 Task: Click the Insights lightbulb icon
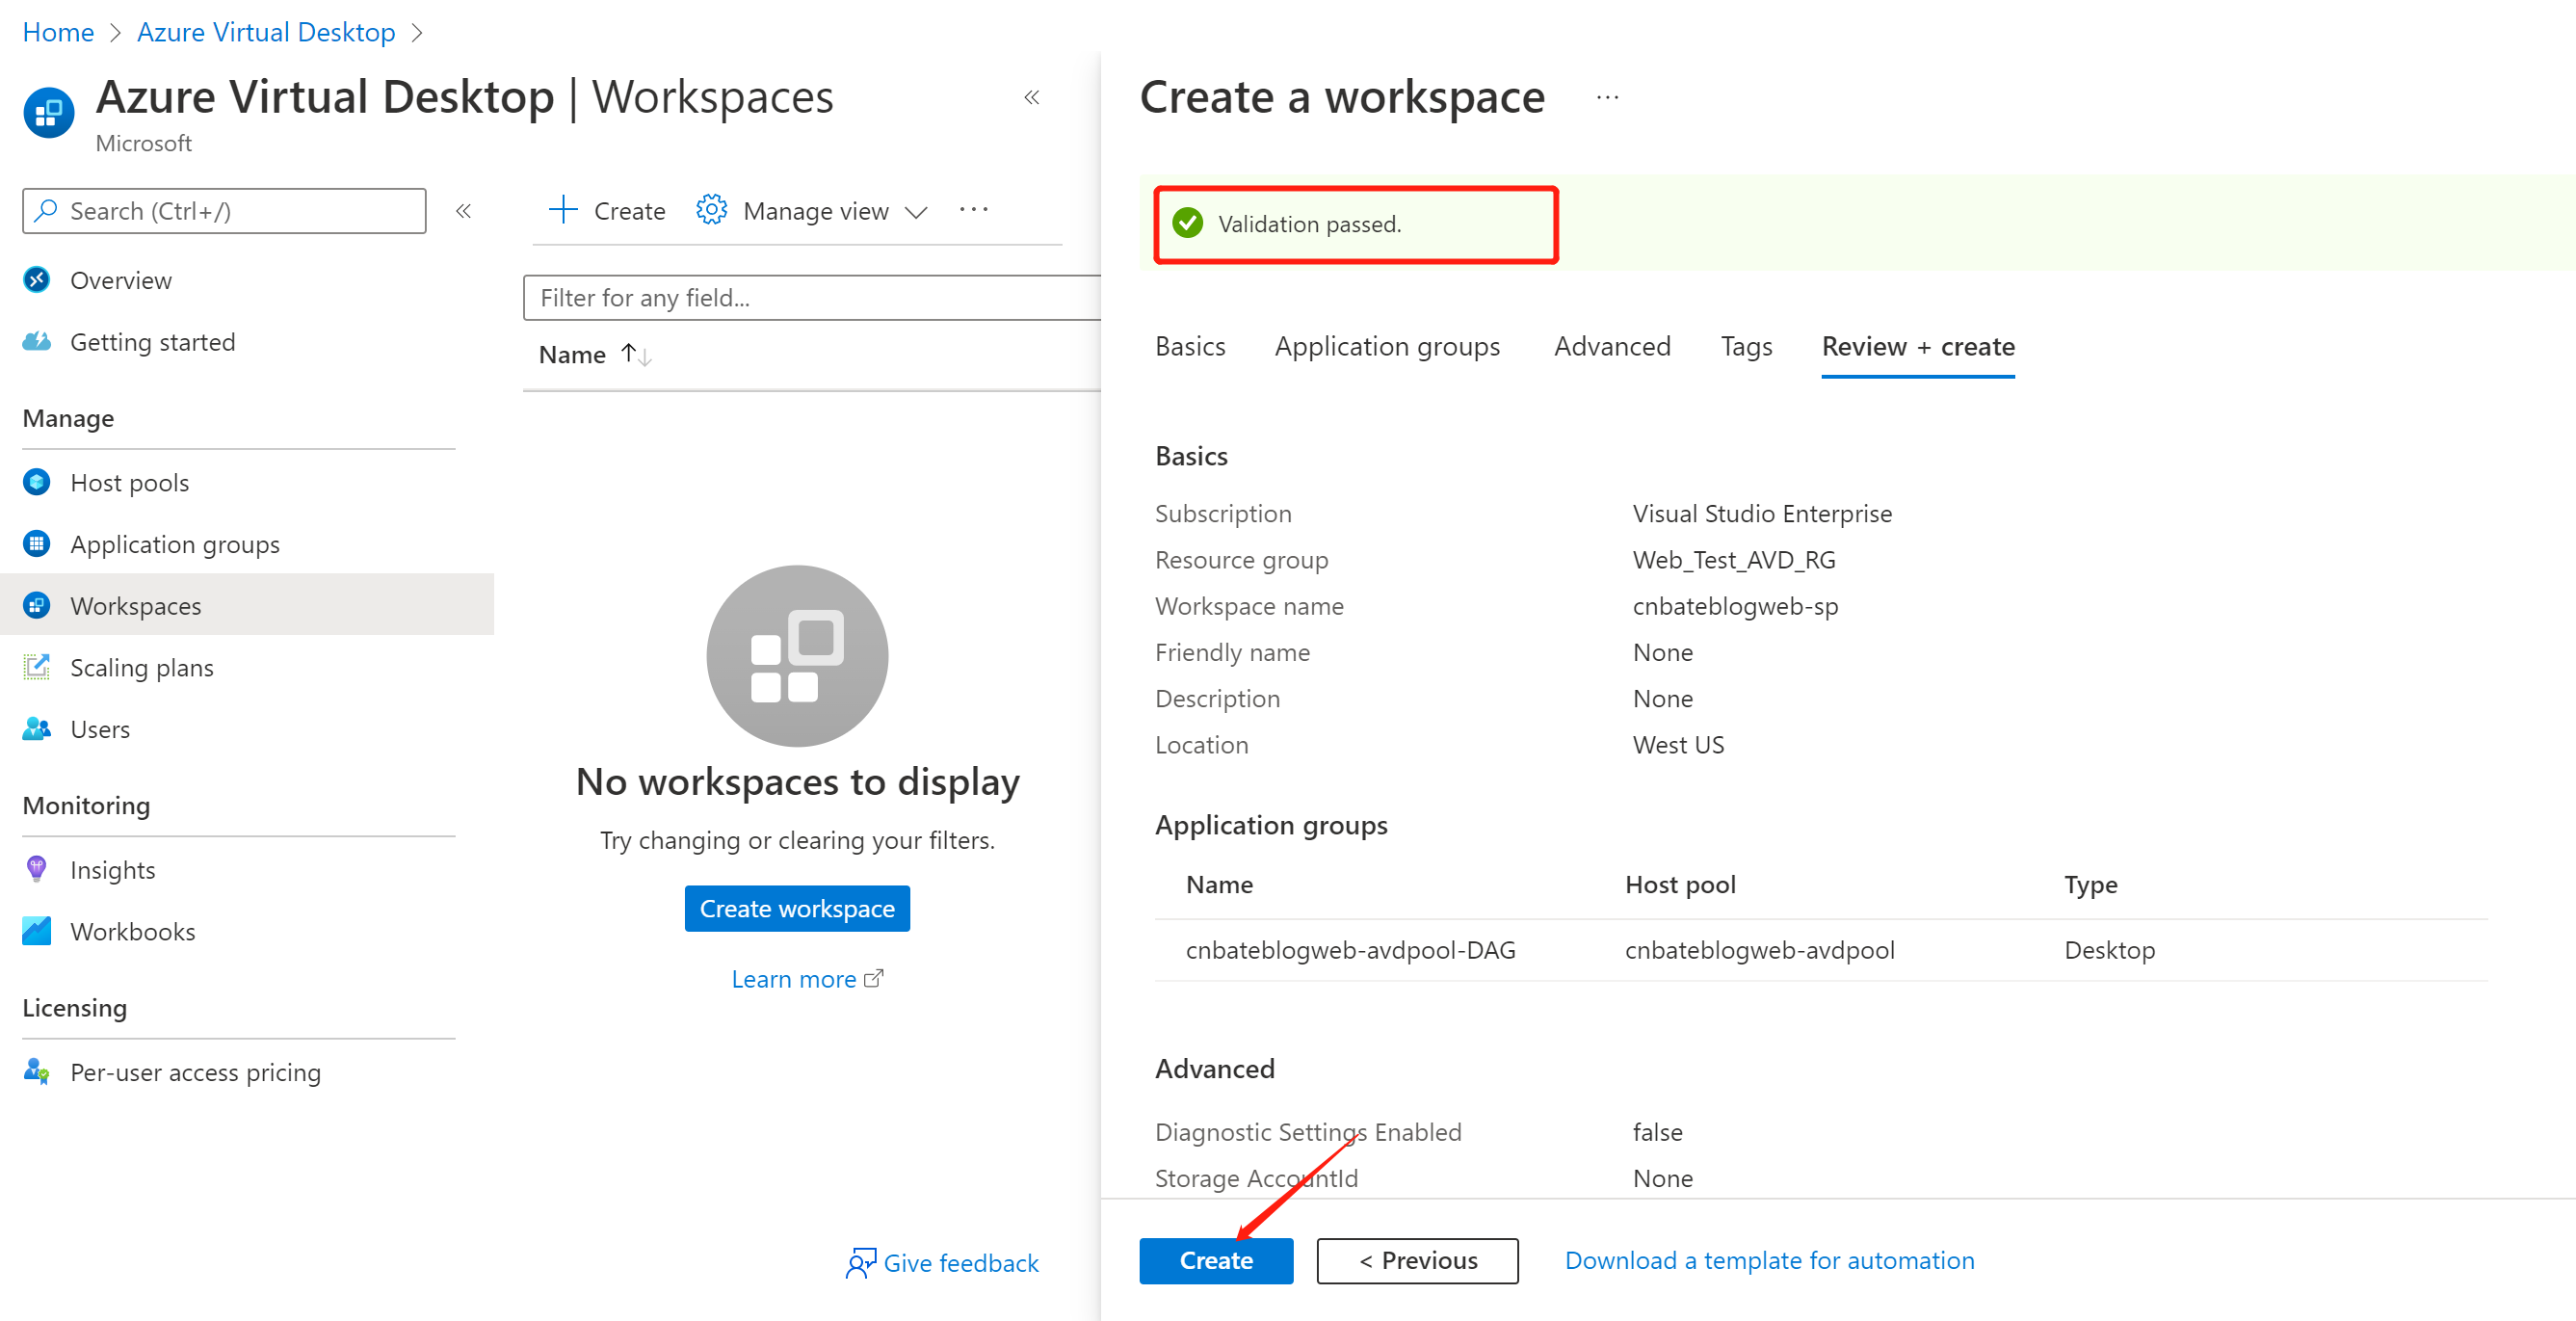coord(37,870)
